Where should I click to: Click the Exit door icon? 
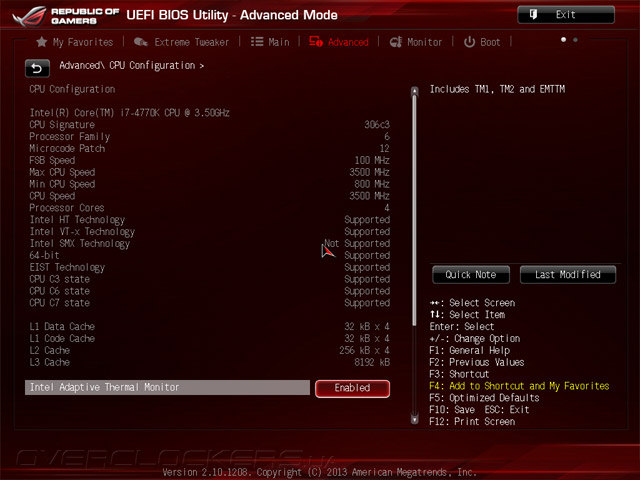533,15
